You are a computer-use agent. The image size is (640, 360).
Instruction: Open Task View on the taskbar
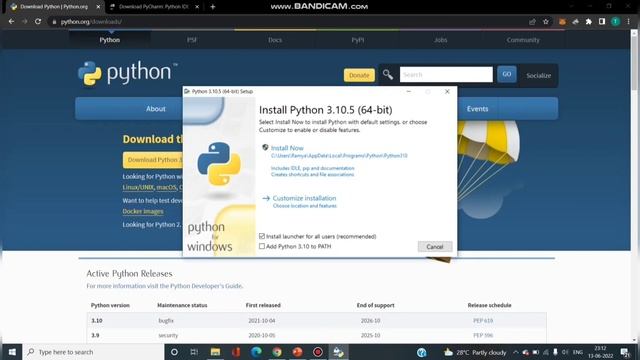pos(194,352)
